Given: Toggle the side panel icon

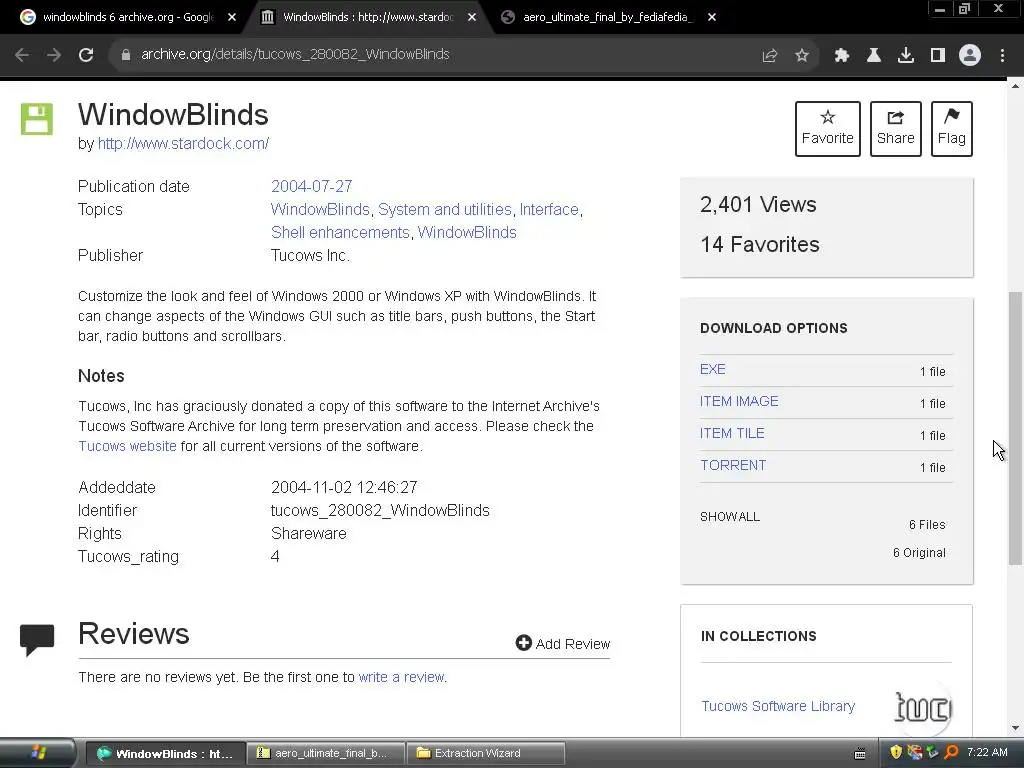Looking at the screenshot, I should tap(938, 56).
